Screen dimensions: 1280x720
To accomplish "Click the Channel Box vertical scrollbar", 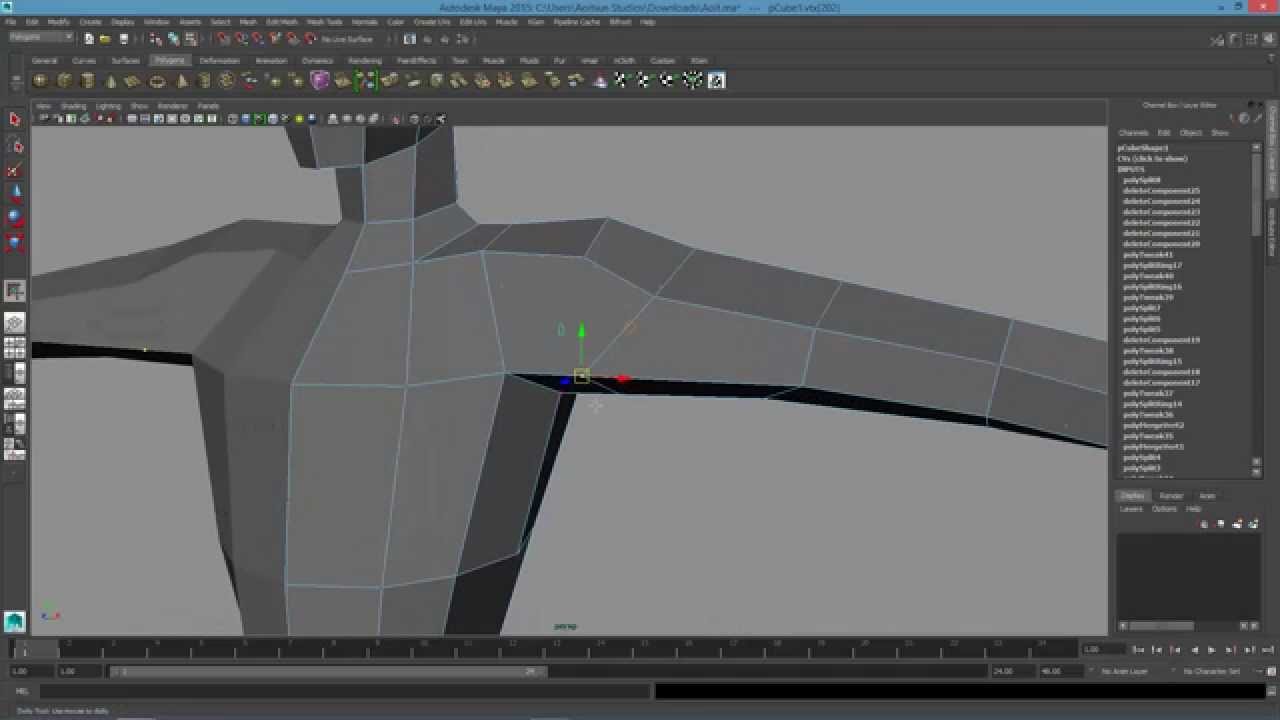I will tap(1257, 195).
